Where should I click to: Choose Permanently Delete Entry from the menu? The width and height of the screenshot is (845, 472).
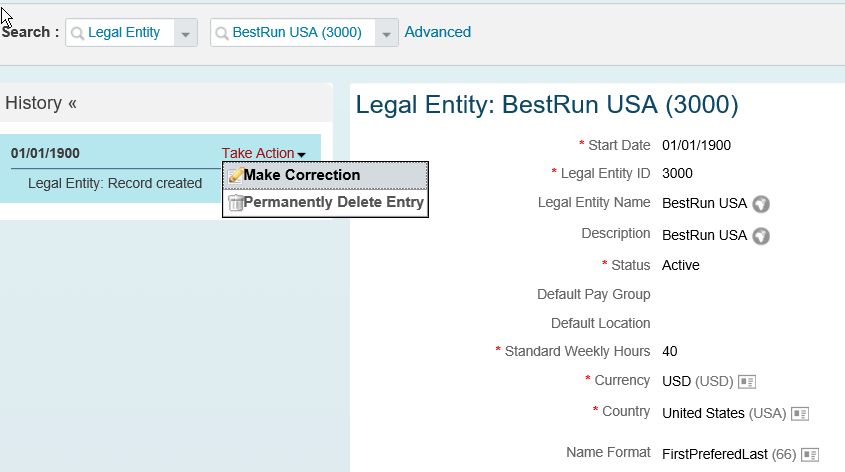tap(325, 203)
